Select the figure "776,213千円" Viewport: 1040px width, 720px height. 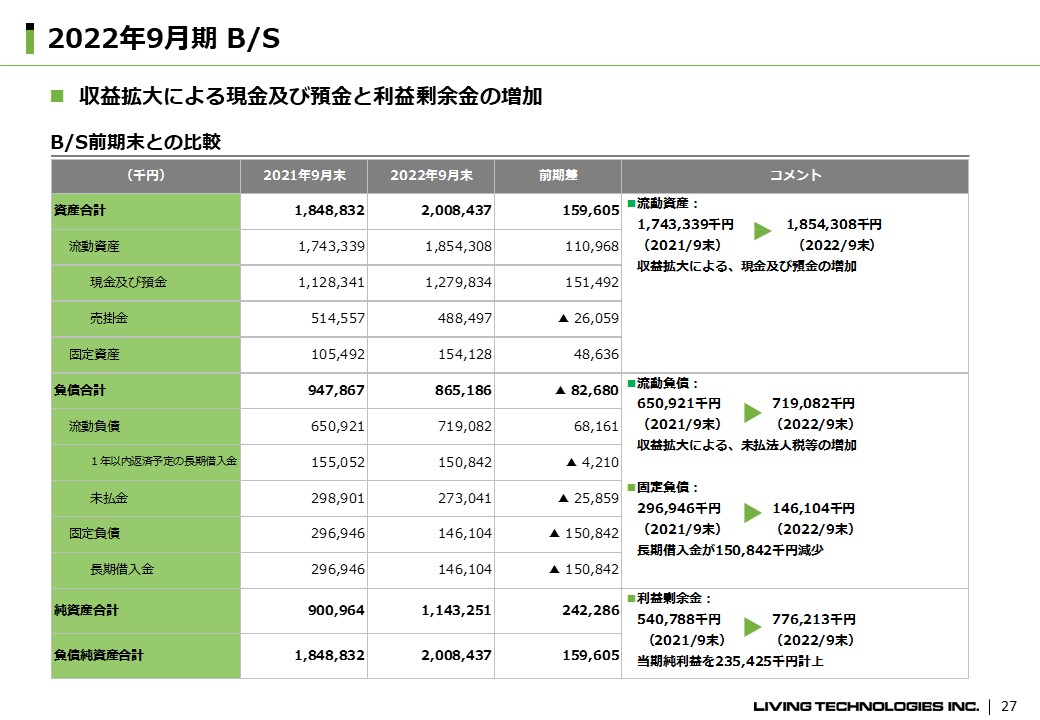(x=814, y=620)
